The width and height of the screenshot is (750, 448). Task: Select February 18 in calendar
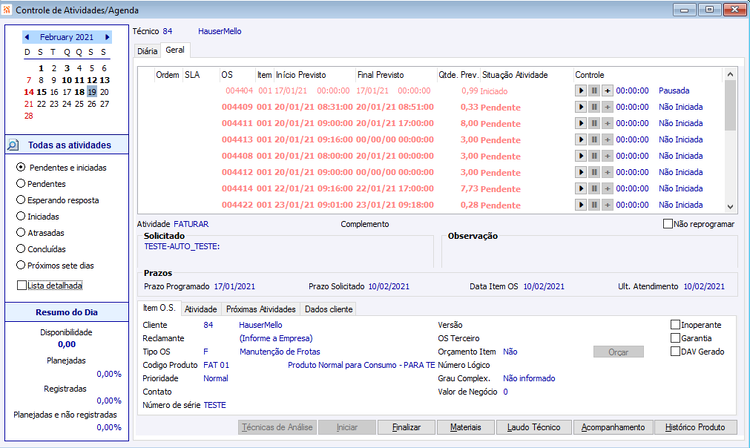coord(79,92)
